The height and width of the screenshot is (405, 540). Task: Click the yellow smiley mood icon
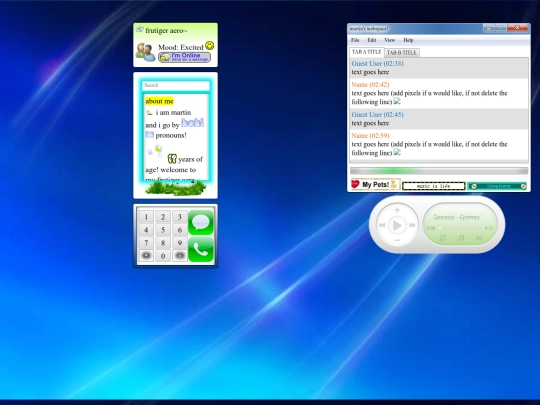(x=209, y=45)
